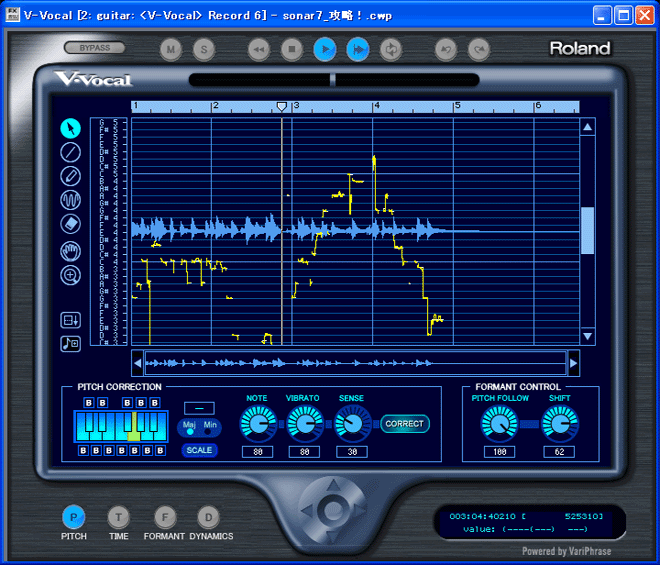Click the waveform overview strip
This screenshot has width=660, height=565.
(356, 363)
